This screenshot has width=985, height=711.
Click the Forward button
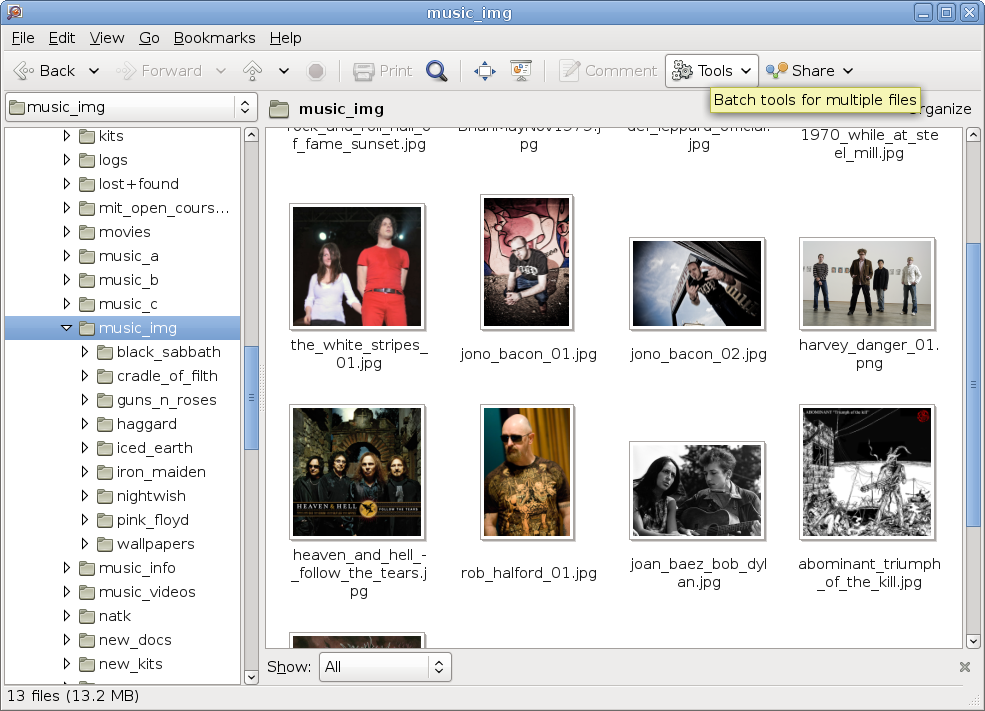pos(160,71)
